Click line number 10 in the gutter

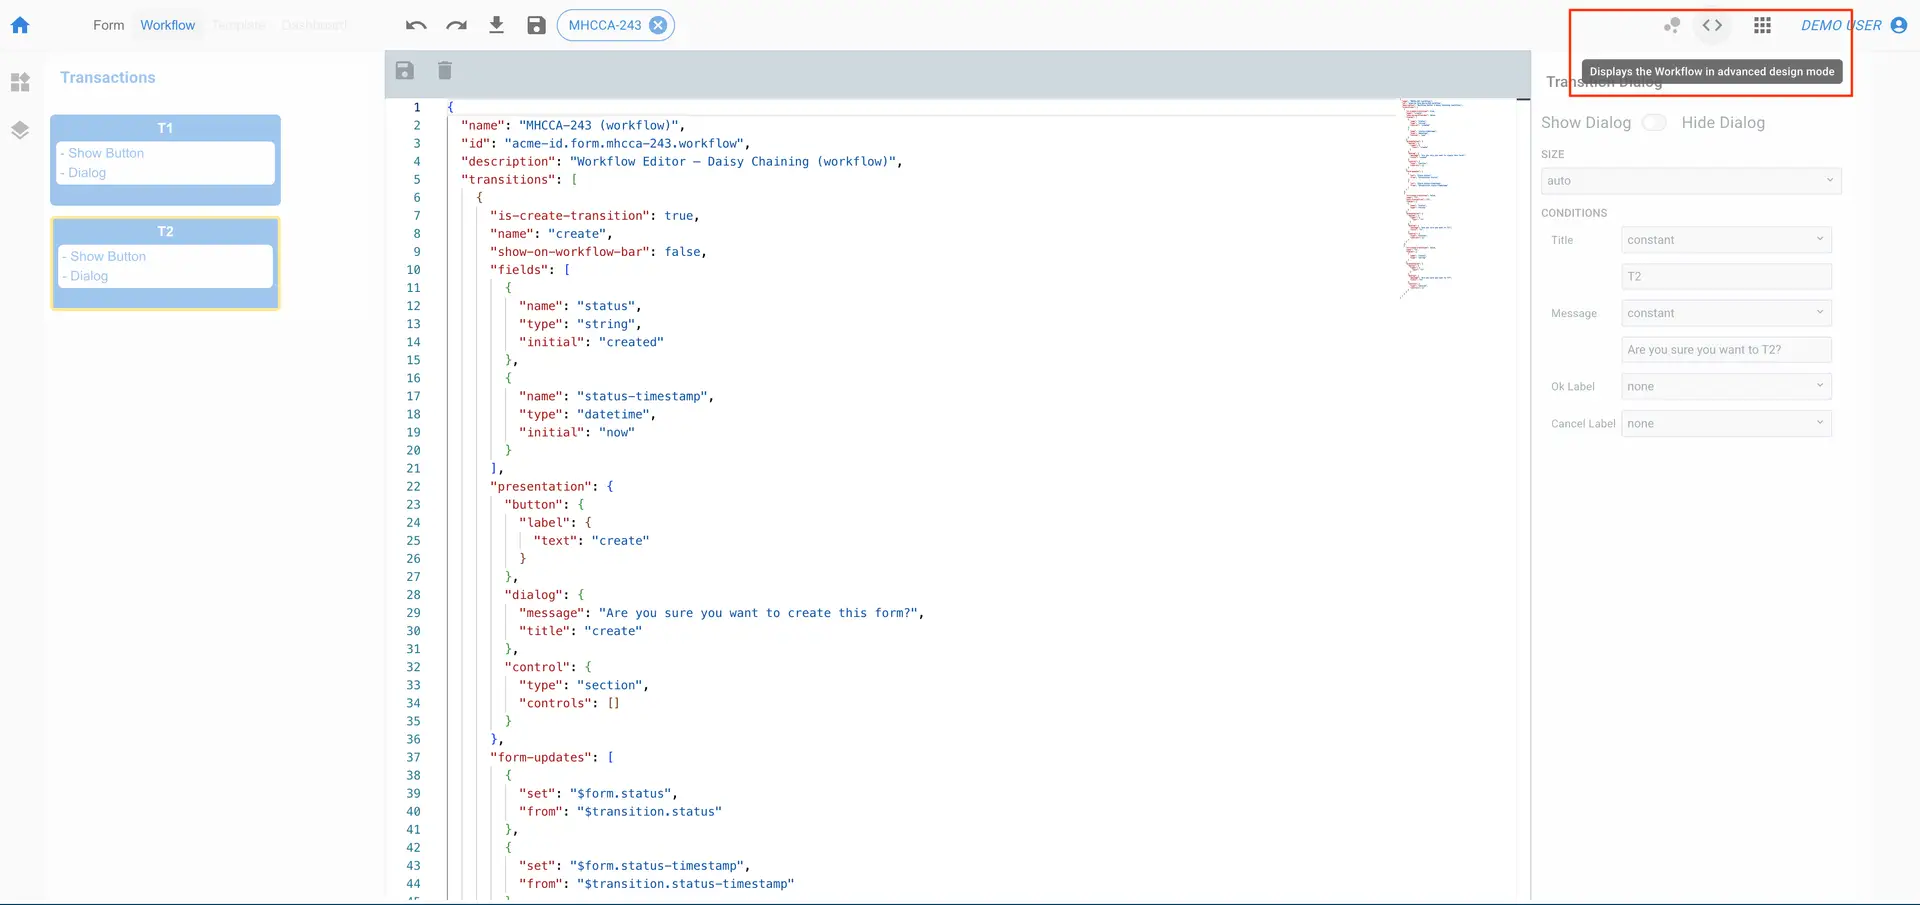[413, 270]
